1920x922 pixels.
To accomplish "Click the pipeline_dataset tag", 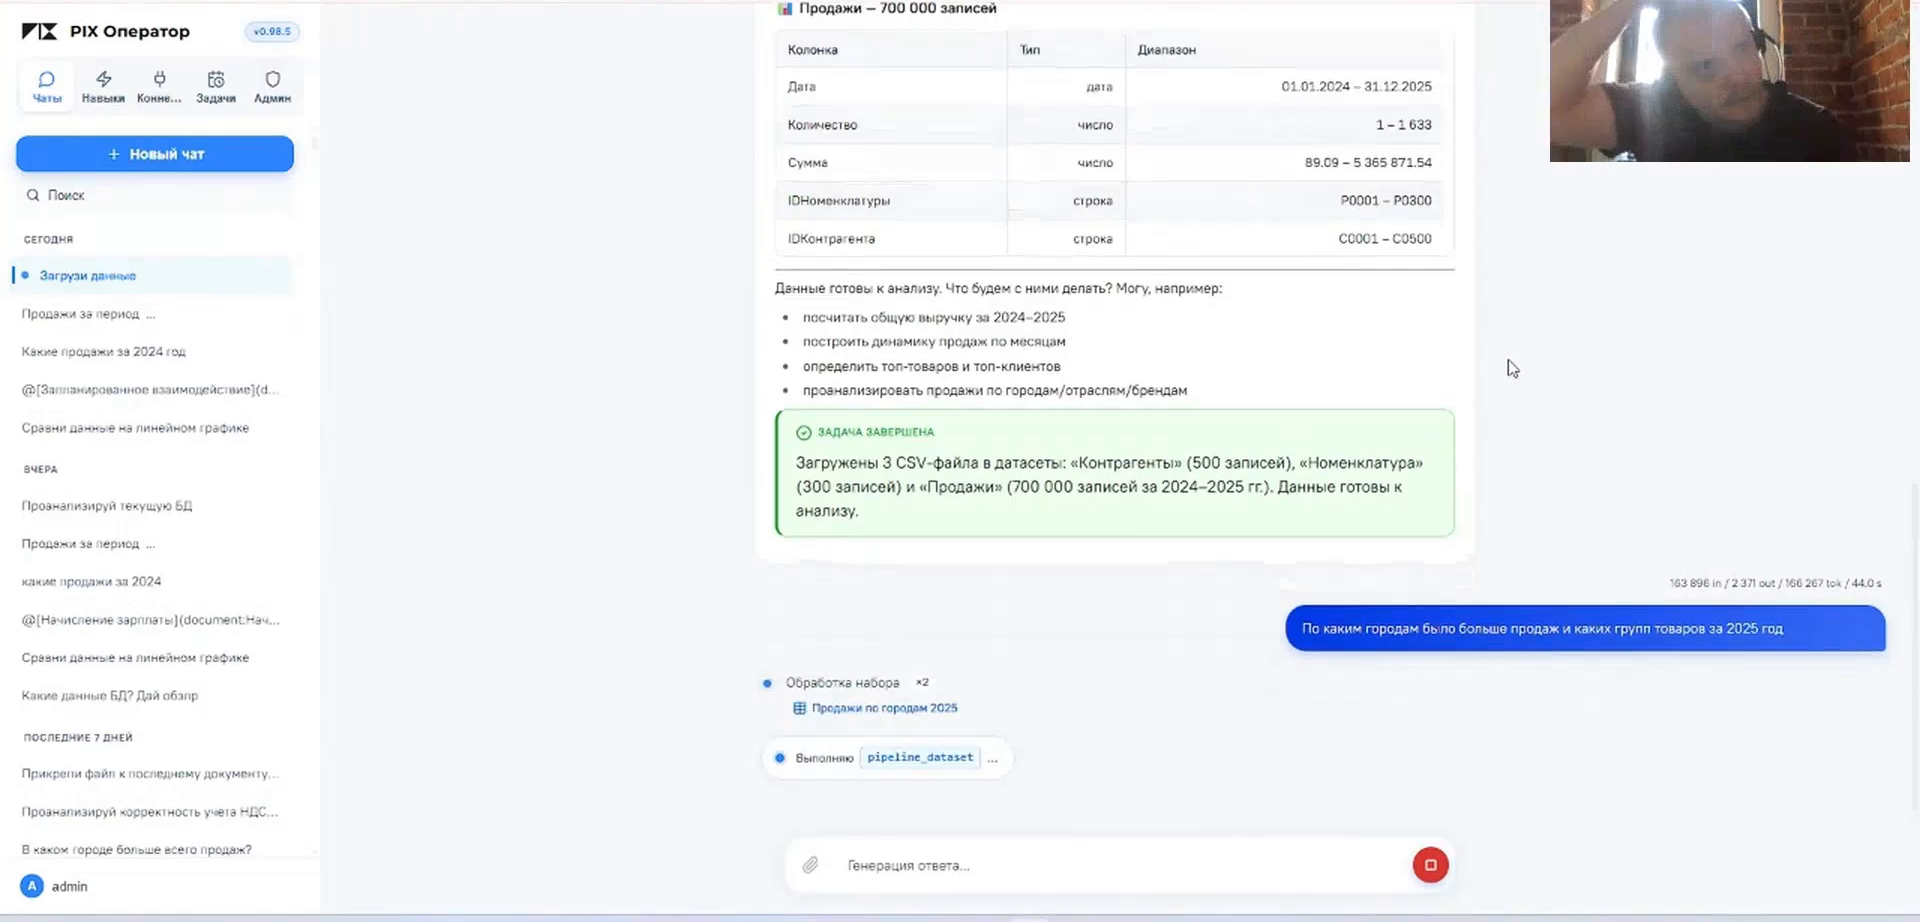I will coord(920,757).
